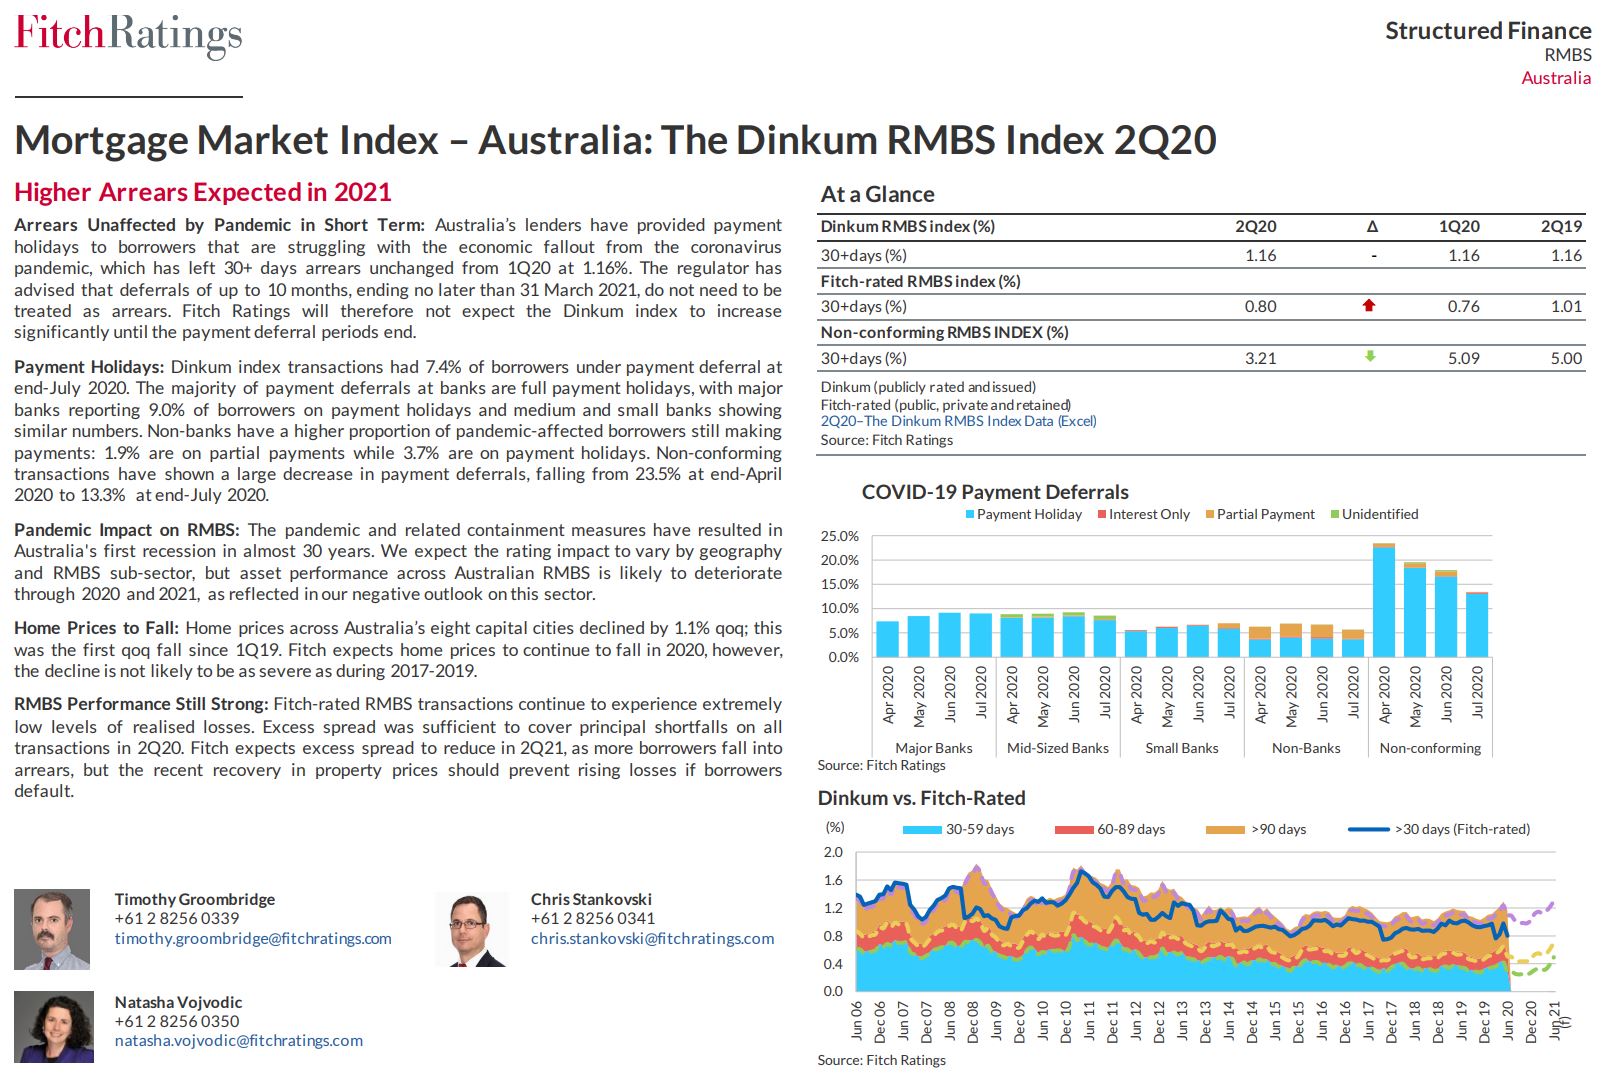Click the red 60-89 days legend swatch
The height and width of the screenshot is (1079, 1608).
tap(1074, 829)
